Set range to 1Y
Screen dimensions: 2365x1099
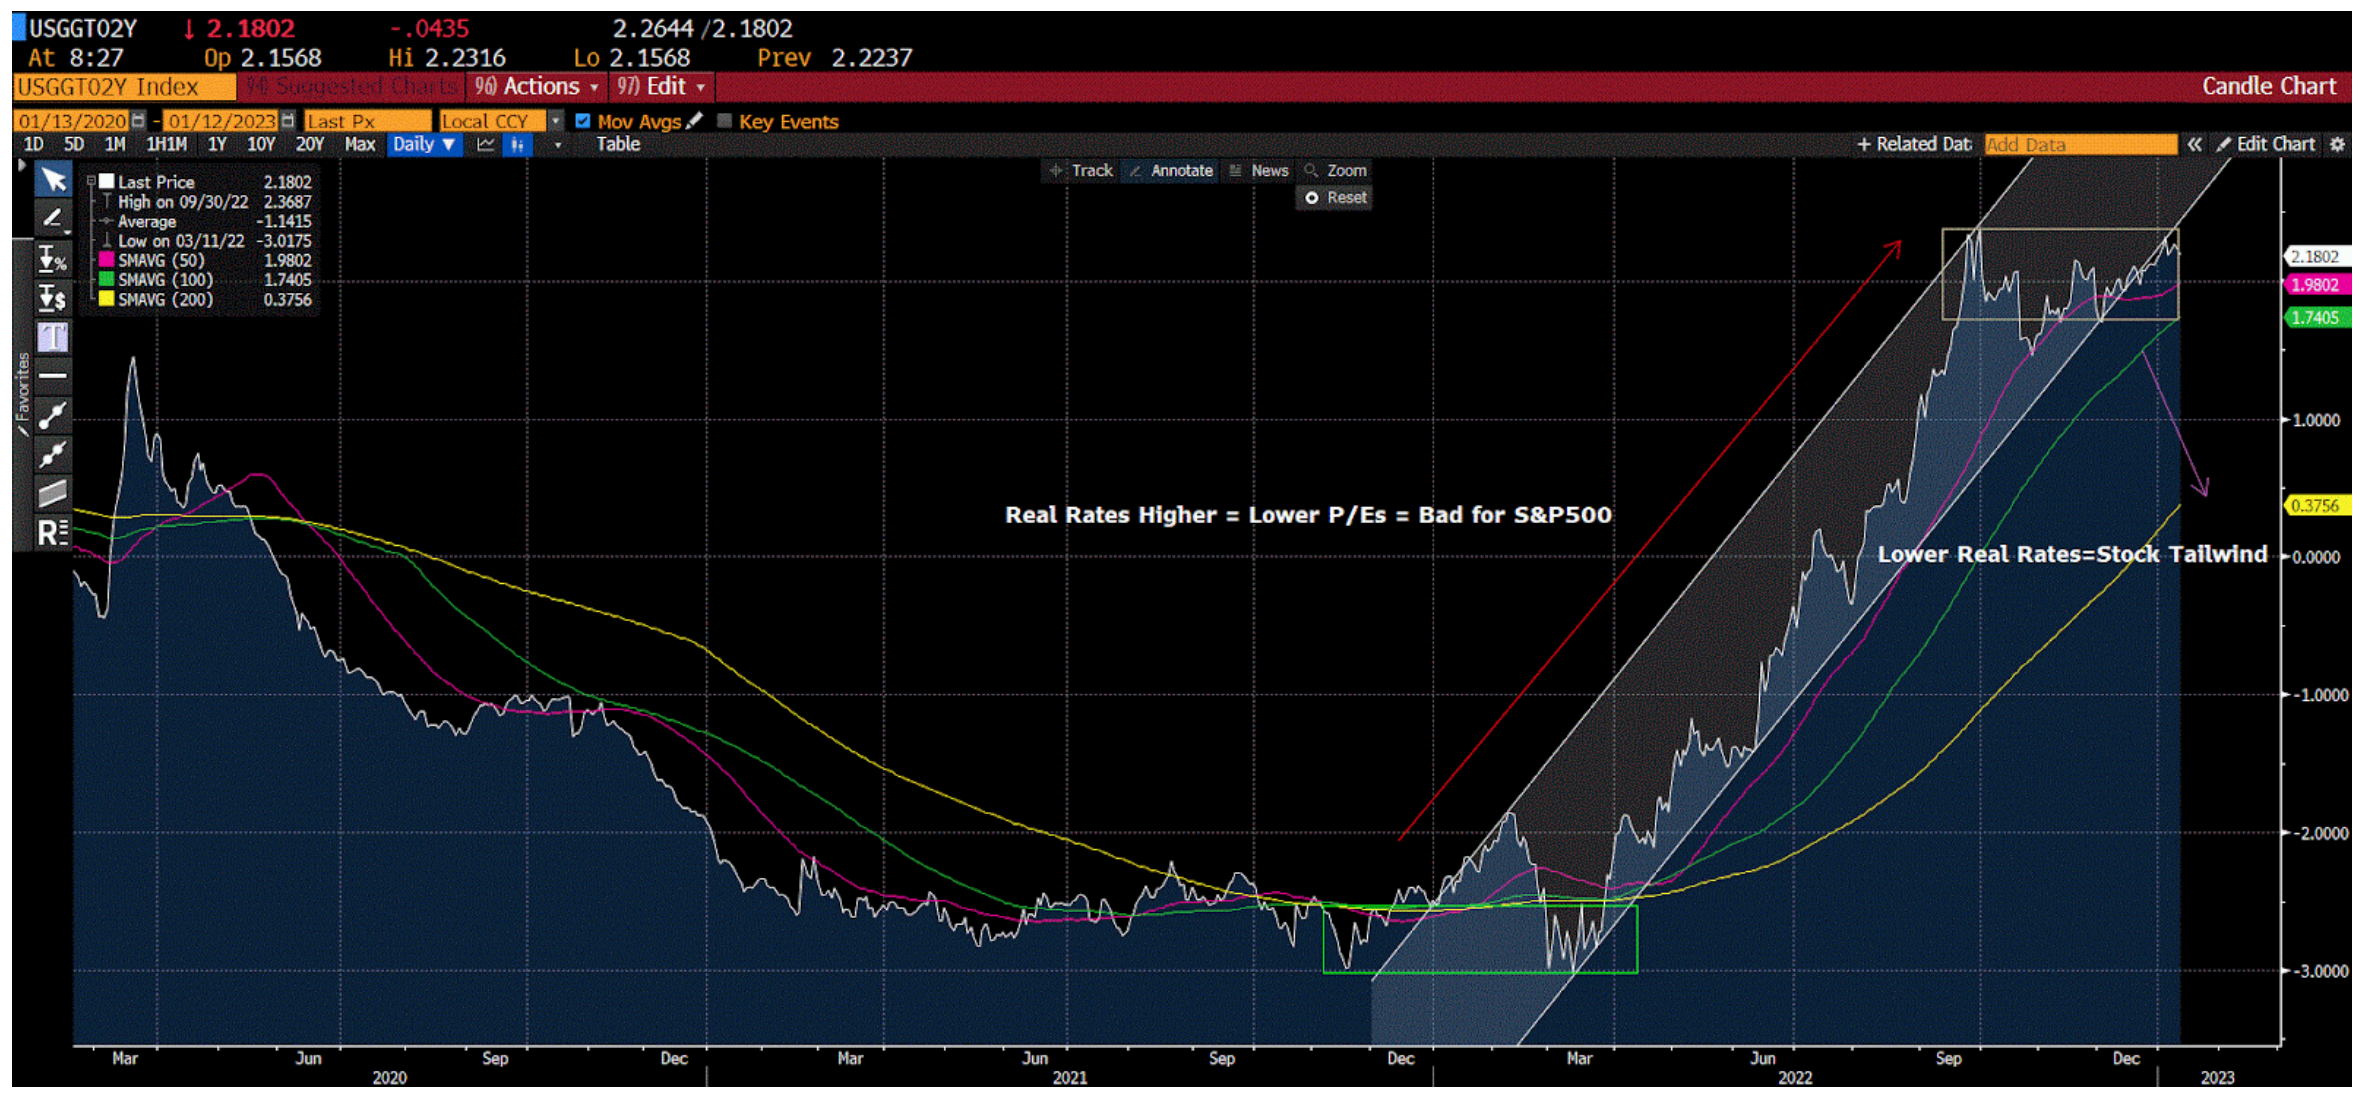click(x=217, y=145)
